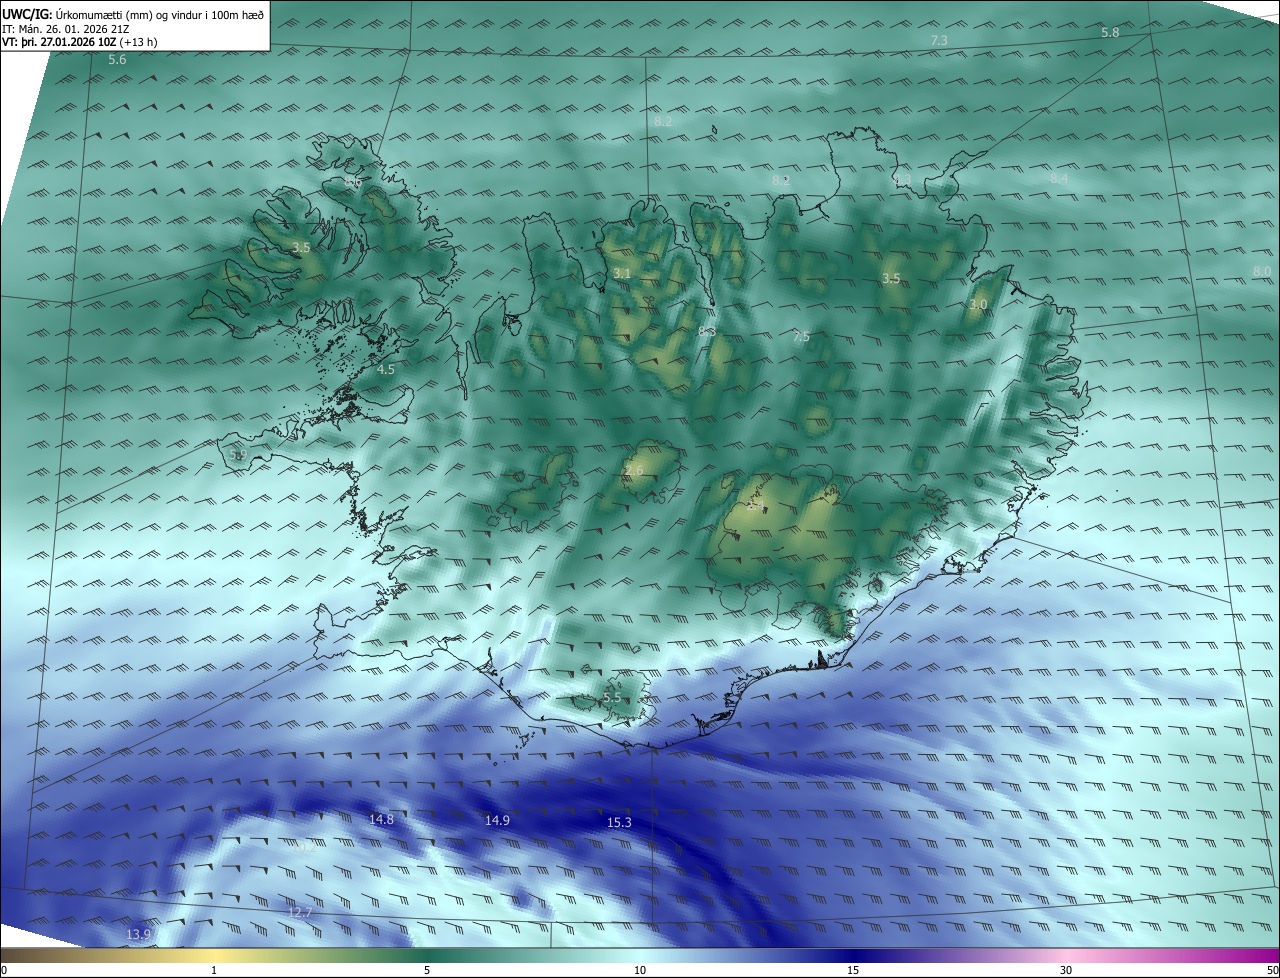Click the 8.3 value label
Image resolution: width=1280 pixels, height=978 pixels.
pyautogui.click(x=707, y=330)
